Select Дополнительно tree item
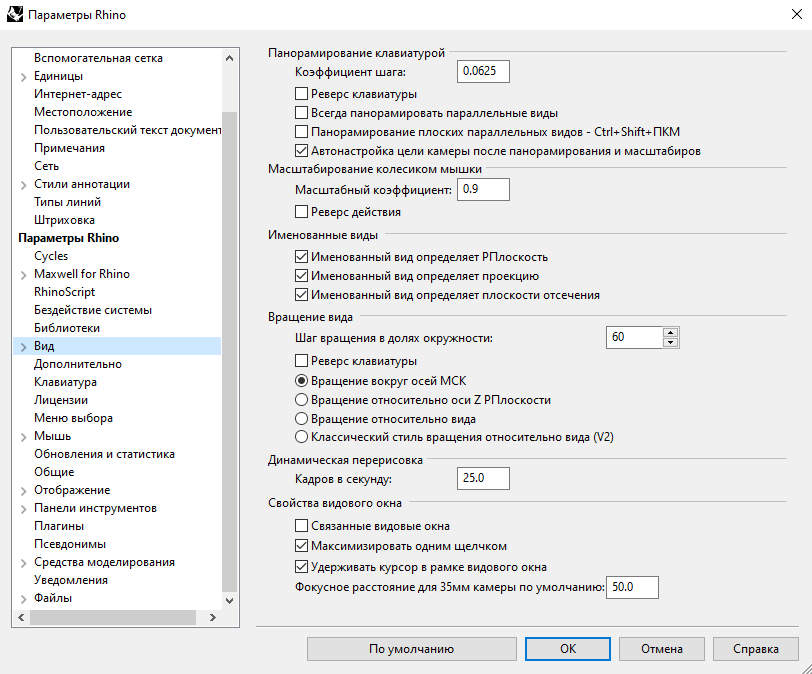The image size is (812, 674). tap(78, 364)
